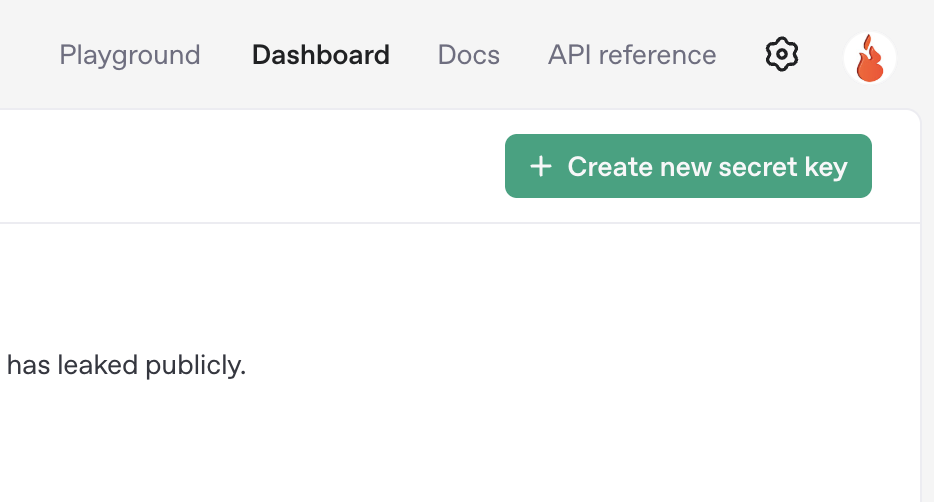Click the bold Dashboard heading in the navigation
This screenshot has height=502, width=934.
(321, 54)
